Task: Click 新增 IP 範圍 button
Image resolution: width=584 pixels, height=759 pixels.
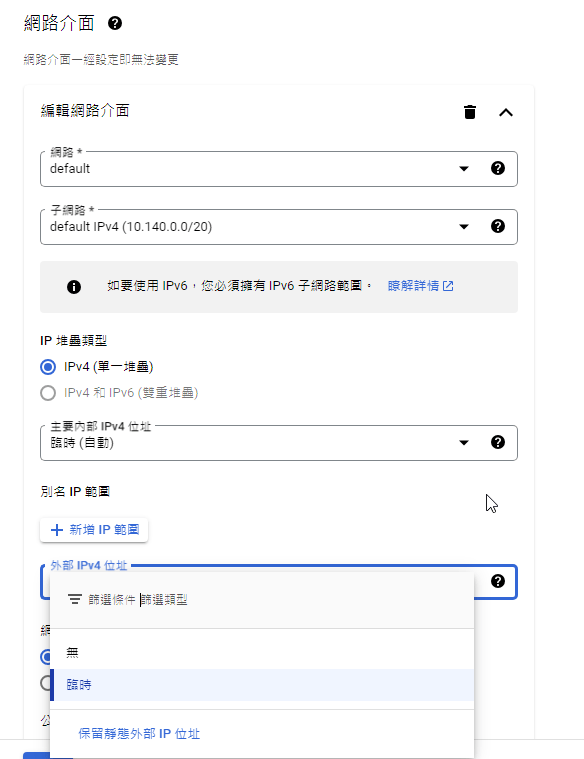Action: (x=94, y=530)
